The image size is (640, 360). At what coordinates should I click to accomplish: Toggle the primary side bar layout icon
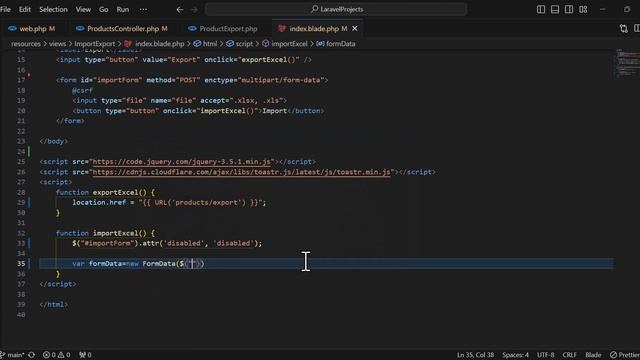541,9
